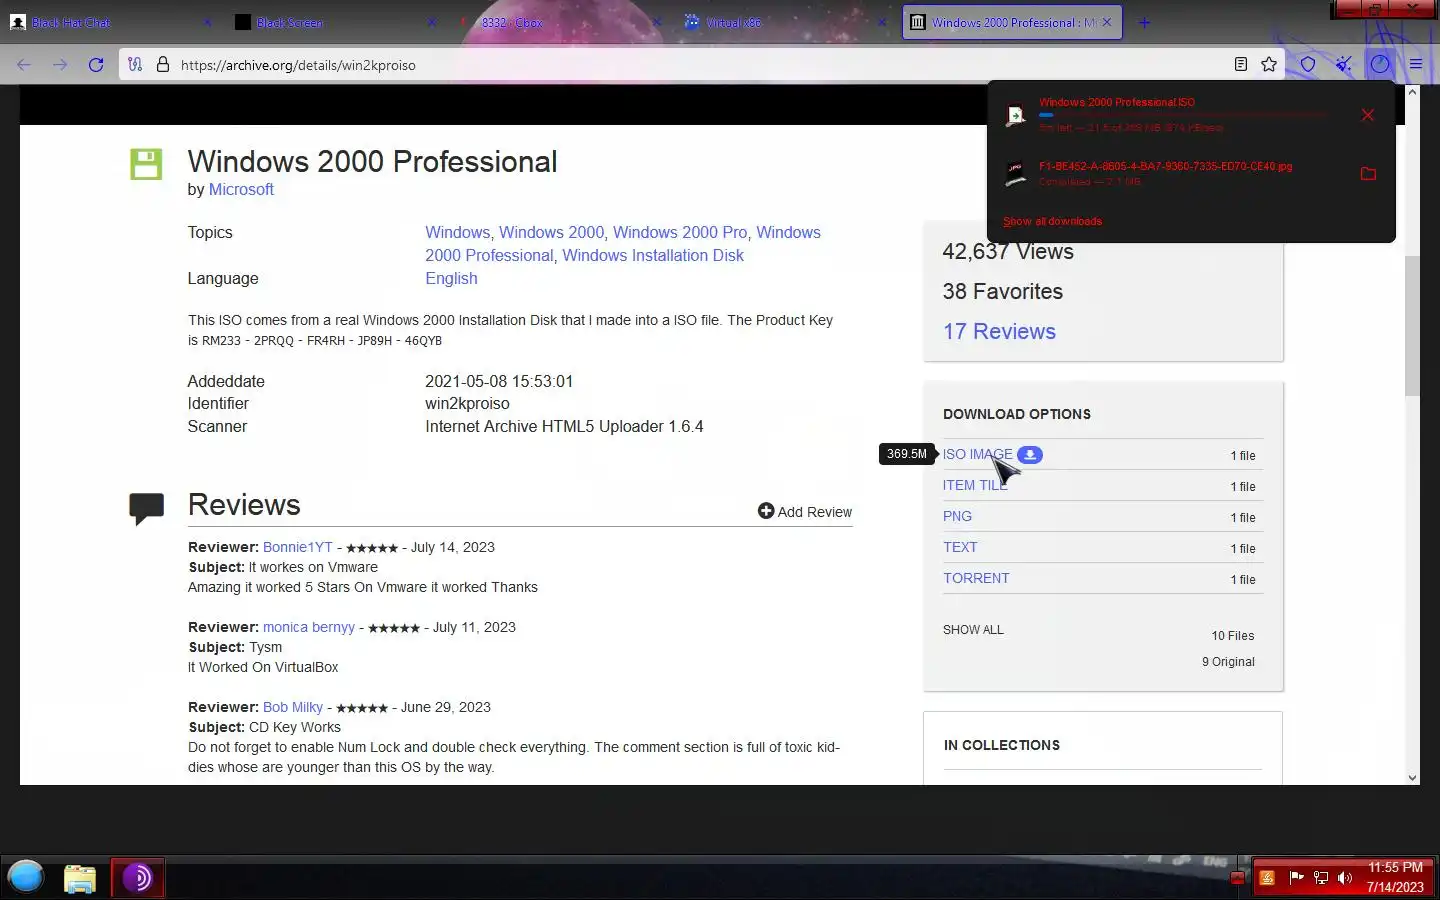Open the PNG download option
The width and height of the screenshot is (1440, 900).
click(957, 516)
